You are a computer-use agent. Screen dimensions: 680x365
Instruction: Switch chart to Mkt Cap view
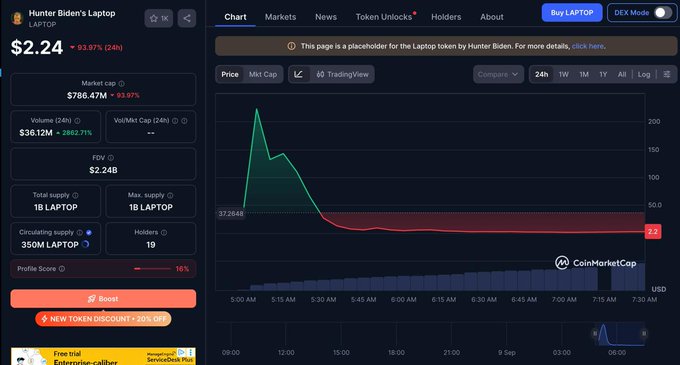coord(263,74)
